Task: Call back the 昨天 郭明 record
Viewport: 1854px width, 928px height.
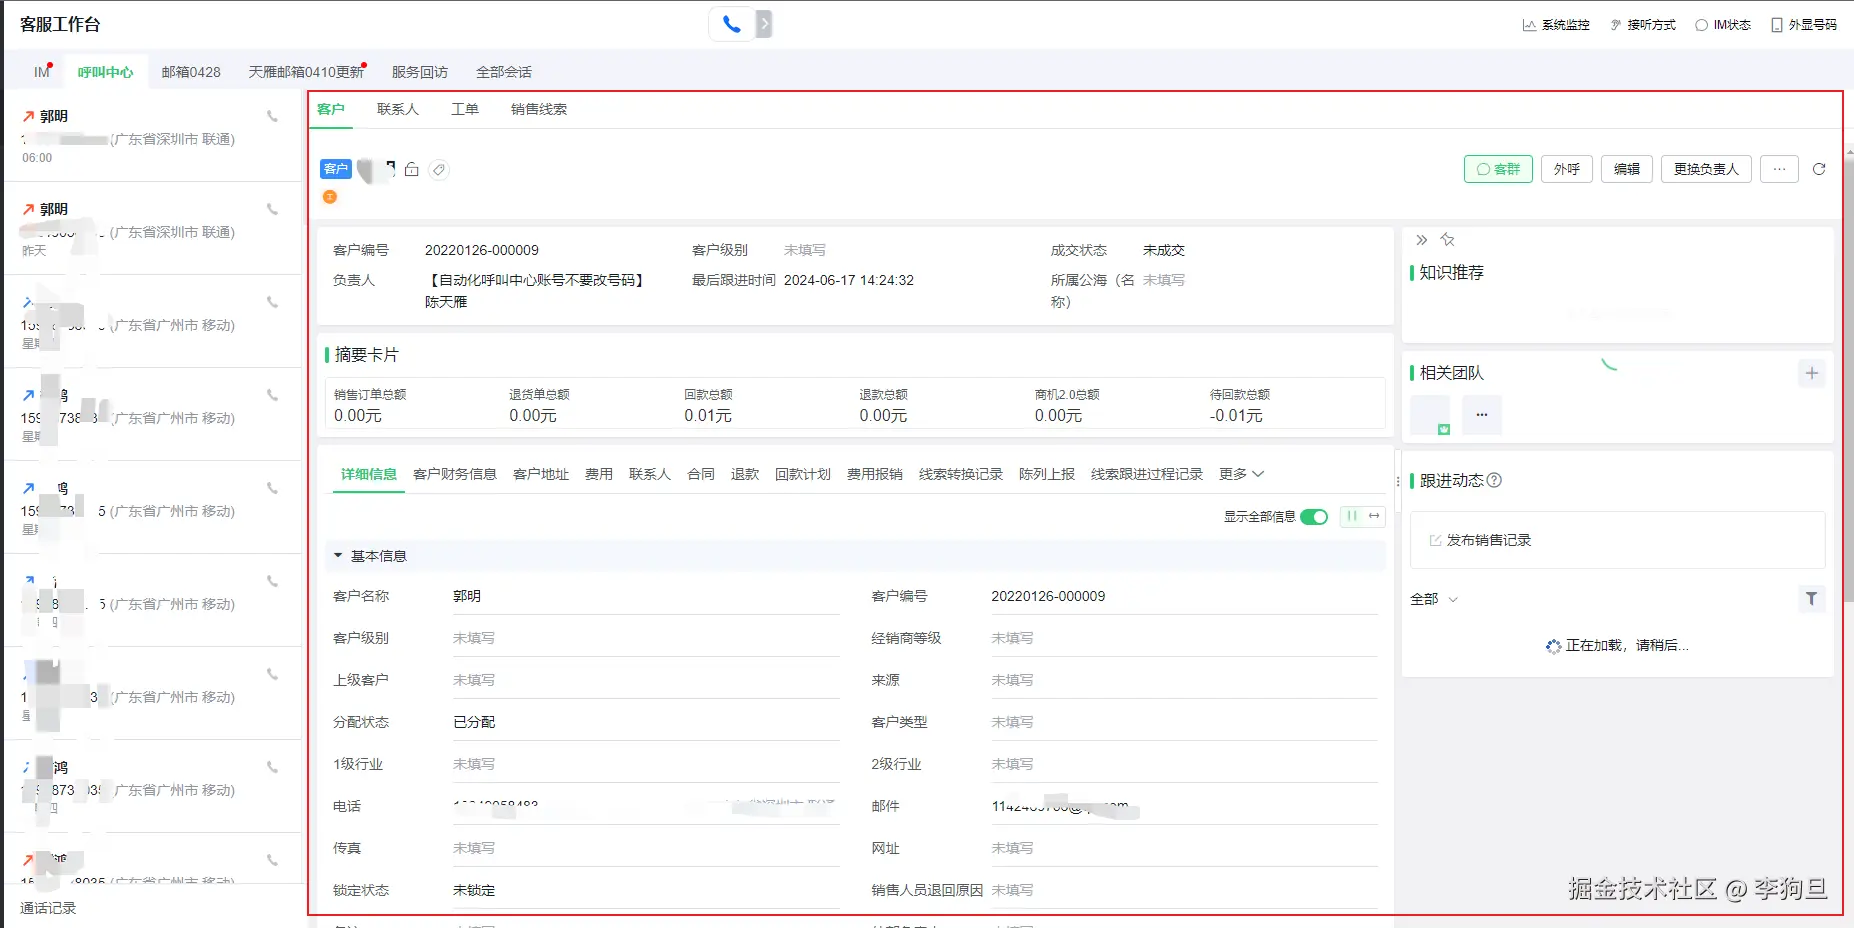Action: point(272,209)
